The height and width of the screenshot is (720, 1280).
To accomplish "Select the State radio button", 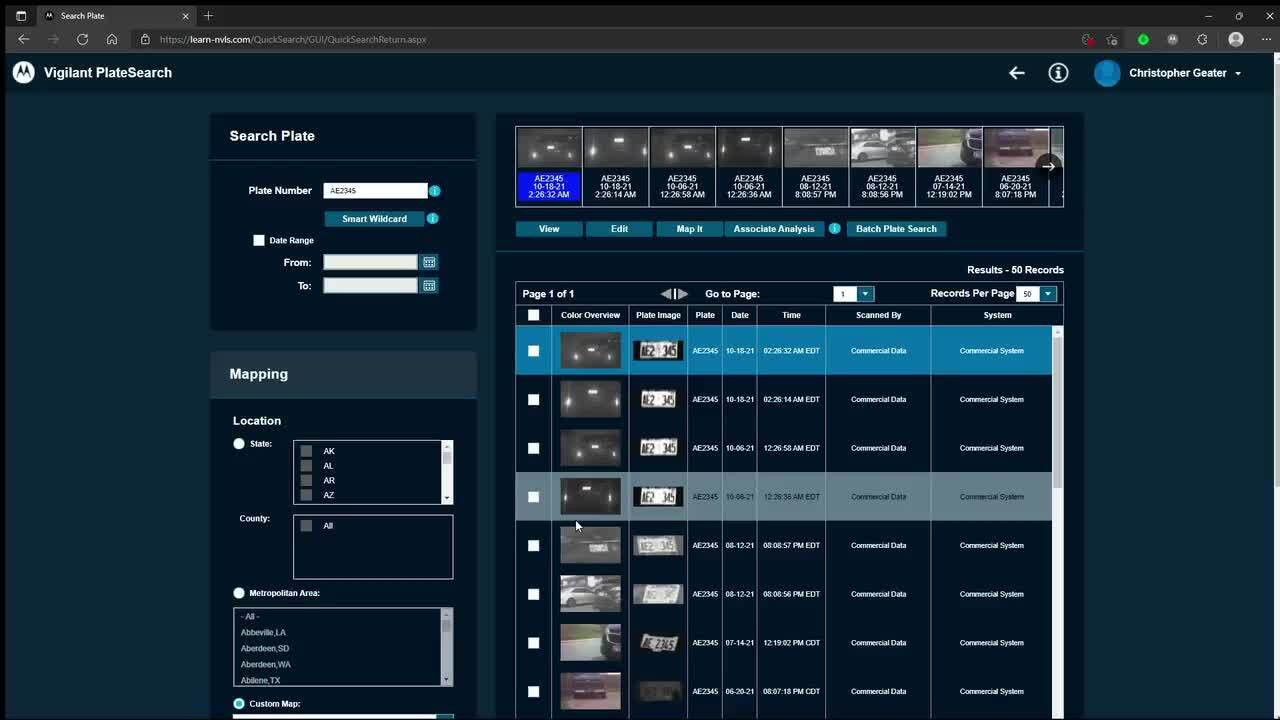I will tap(239, 444).
